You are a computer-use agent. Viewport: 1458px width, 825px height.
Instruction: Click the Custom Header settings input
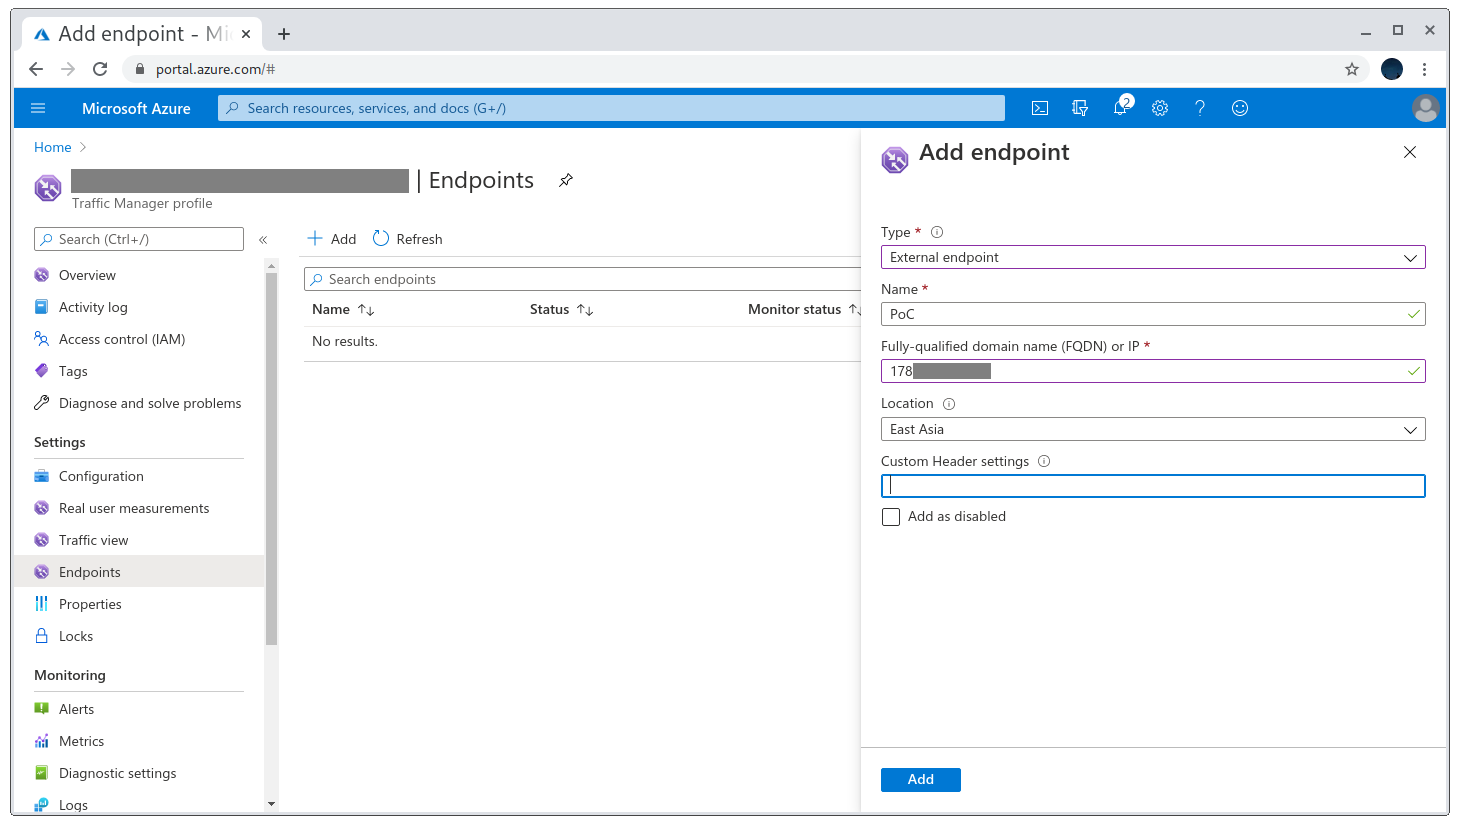1153,486
